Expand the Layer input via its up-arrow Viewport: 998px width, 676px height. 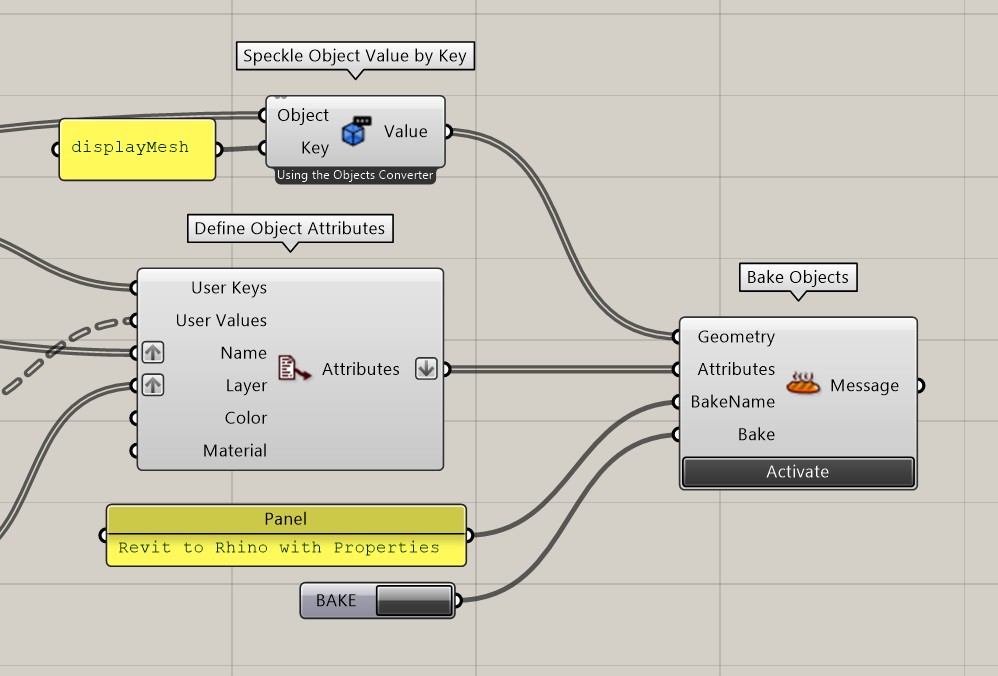coord(152,385)
